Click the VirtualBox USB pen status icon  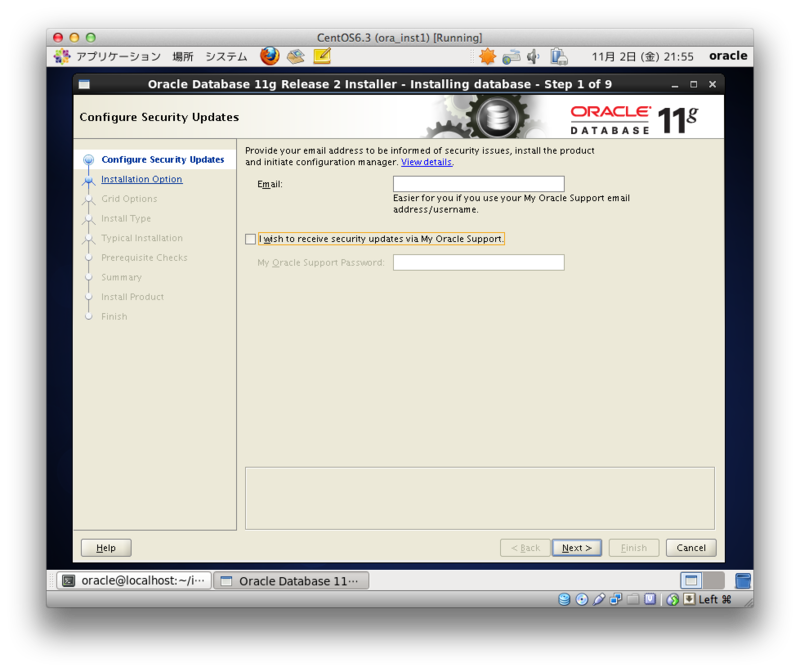tap(598, 599)
